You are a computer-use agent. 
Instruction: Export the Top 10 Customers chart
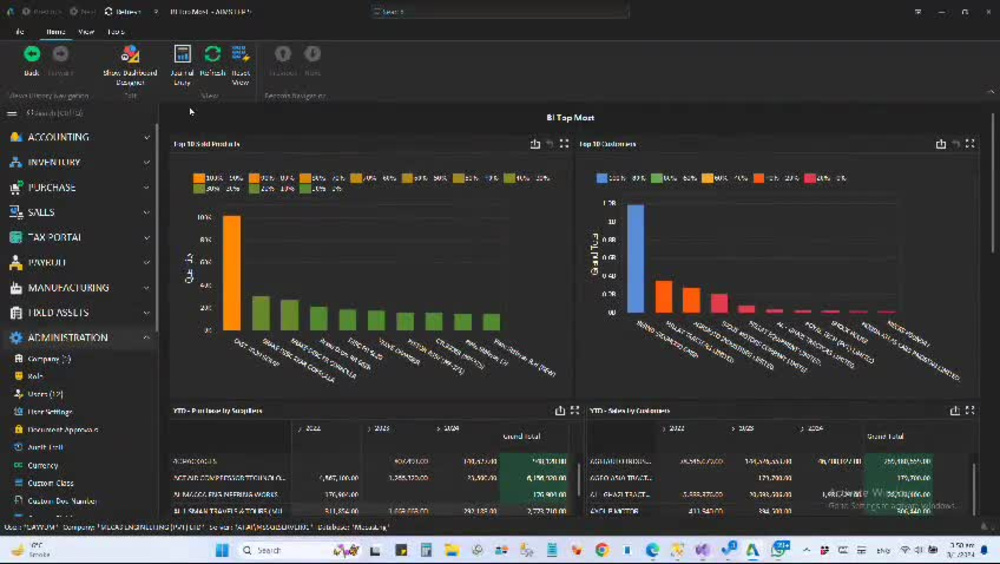coord(941,144)
